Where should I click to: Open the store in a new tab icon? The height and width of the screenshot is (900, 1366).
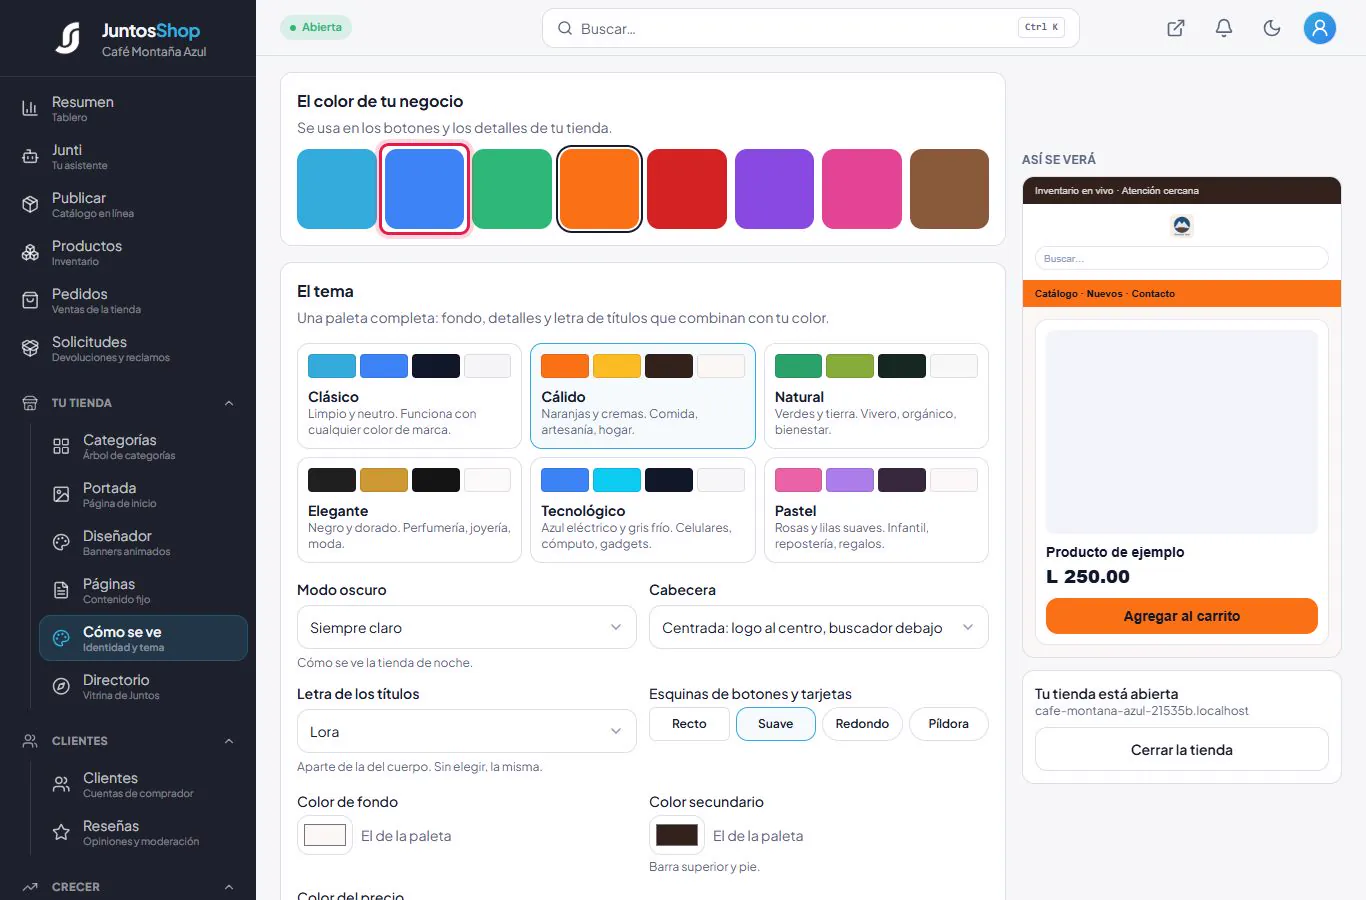click(x=1176, y=28)
